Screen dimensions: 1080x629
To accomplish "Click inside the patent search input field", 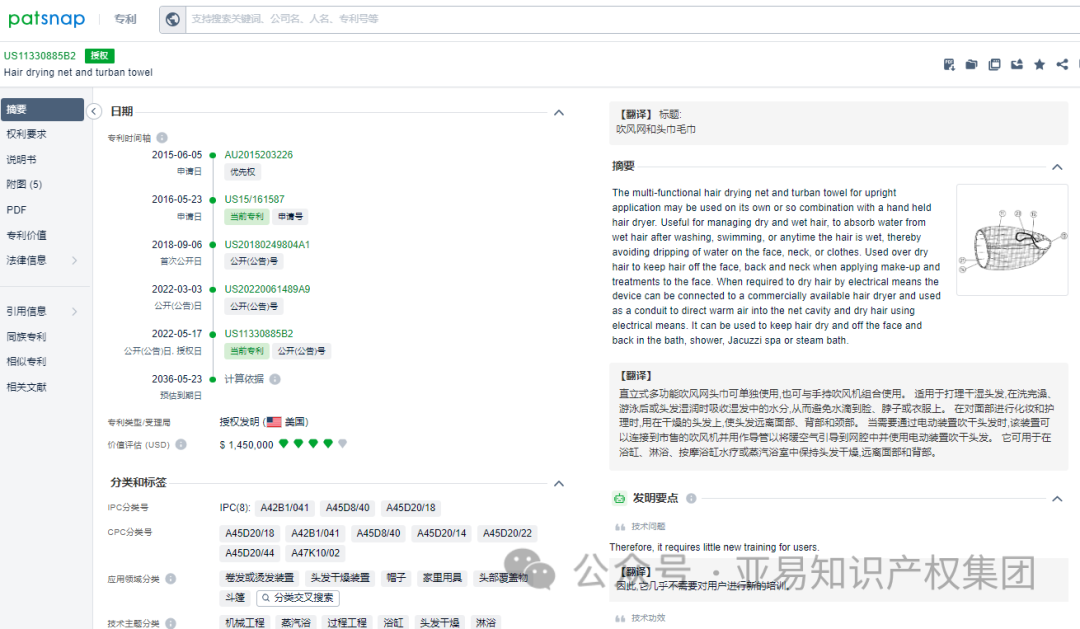I will [400, 19].
